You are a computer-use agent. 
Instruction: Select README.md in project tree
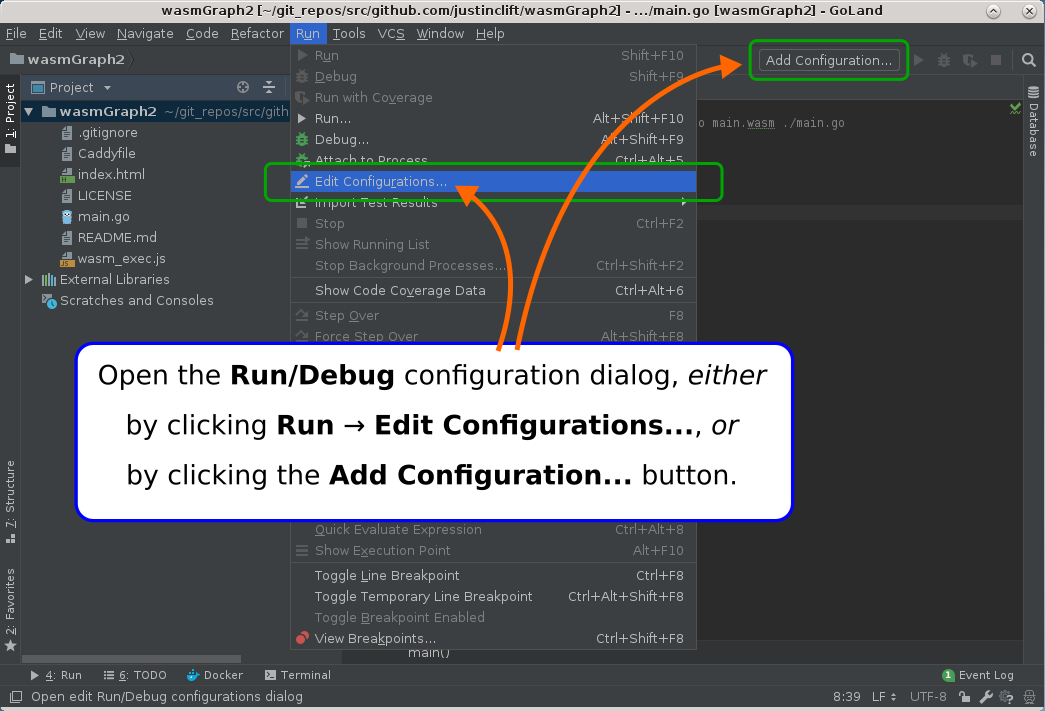(117, 237)
